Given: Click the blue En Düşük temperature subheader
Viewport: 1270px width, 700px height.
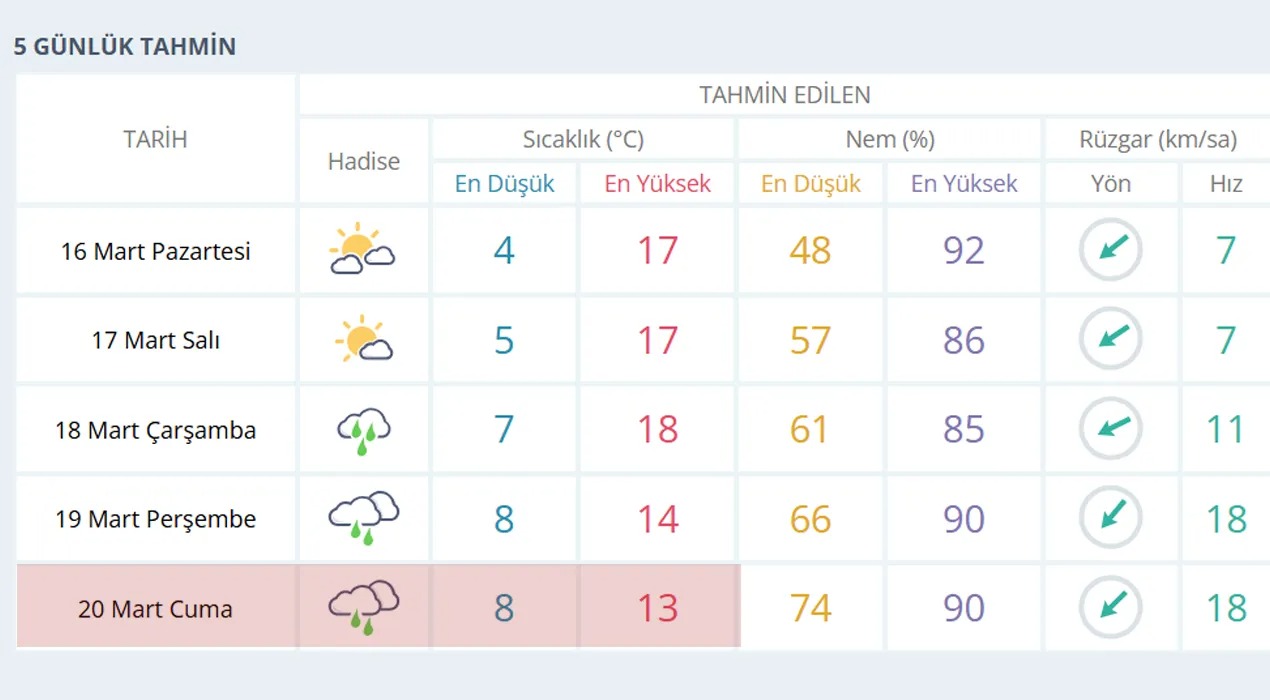Looking at the screenshot, I should click(504, 183).
